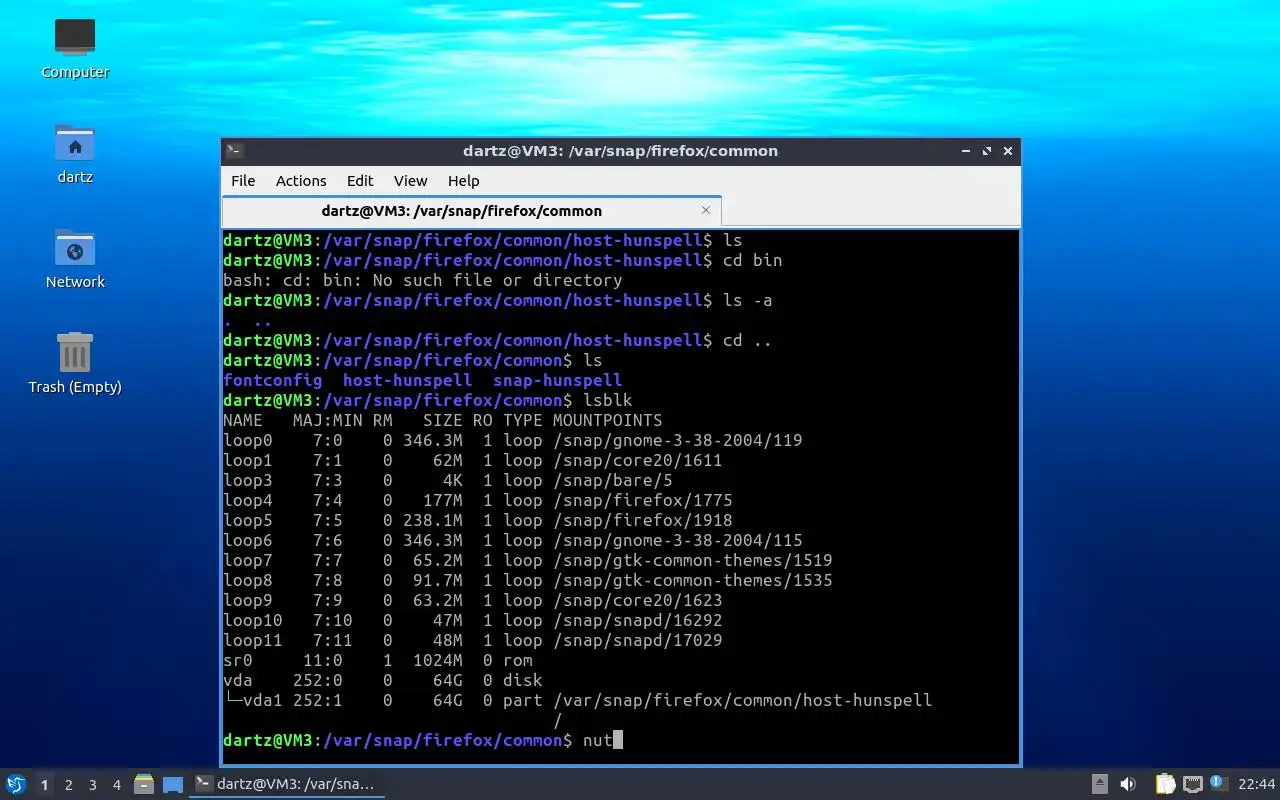Click 'No such file or directory' error text
1280x800 pixels.
(498, 280)
